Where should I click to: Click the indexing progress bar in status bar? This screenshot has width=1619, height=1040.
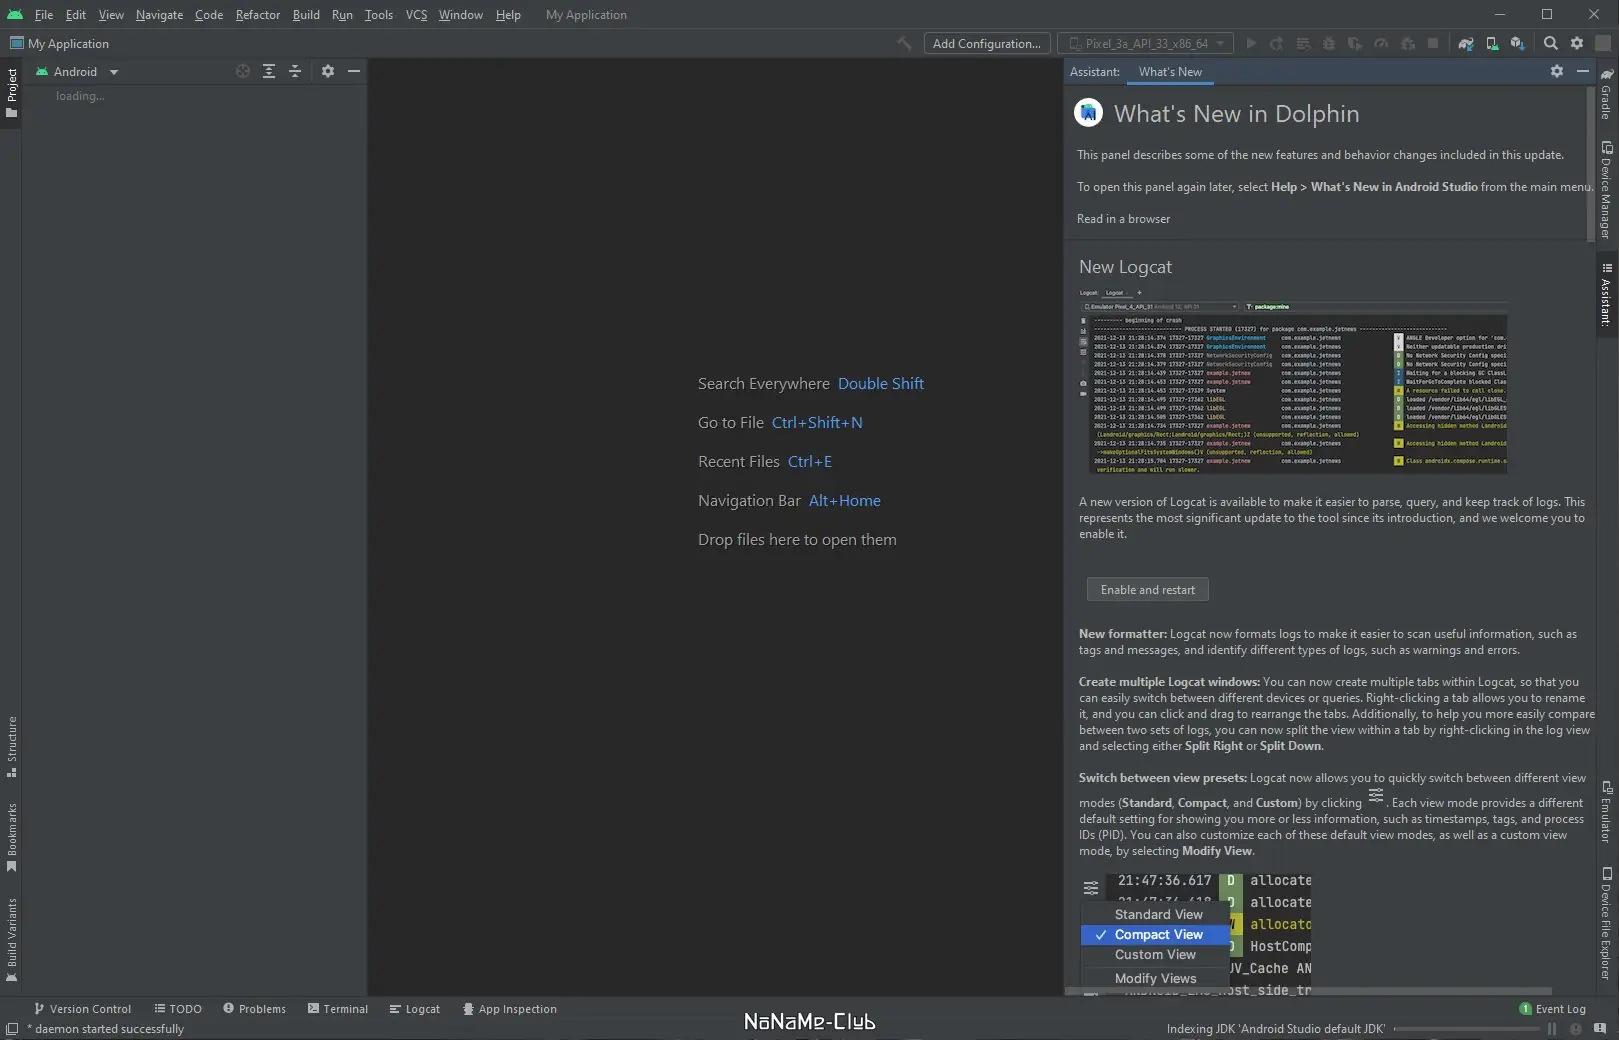[x=1466, y=1029]
